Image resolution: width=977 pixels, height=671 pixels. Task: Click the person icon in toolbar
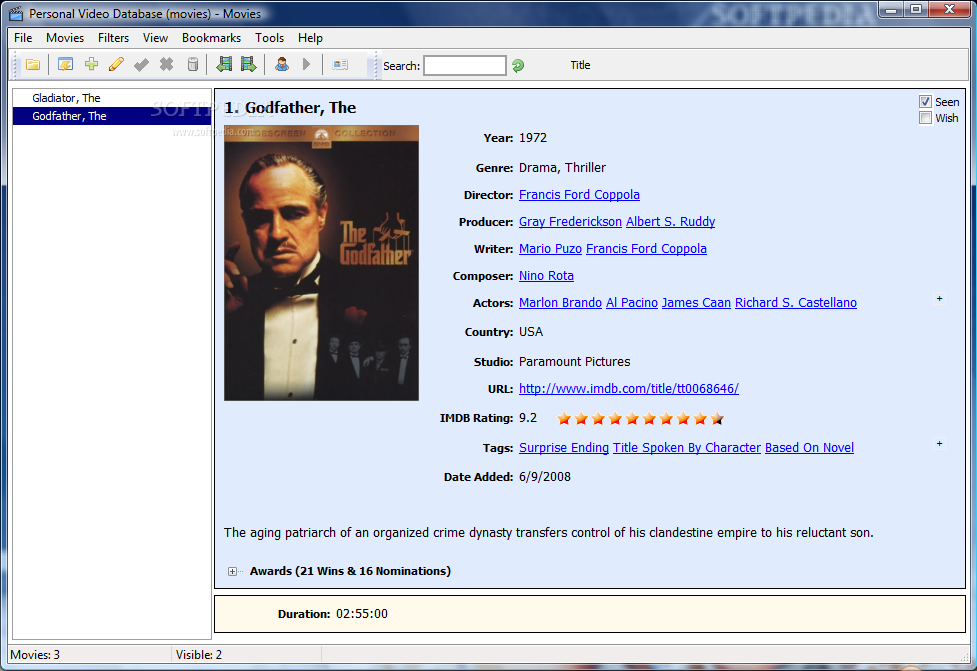[282, 64]
